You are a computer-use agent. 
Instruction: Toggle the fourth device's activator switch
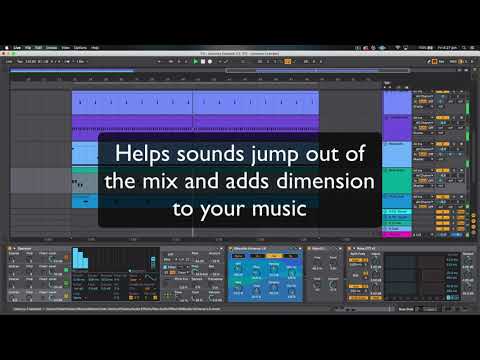pyautogui.click(x=350, y=248)
